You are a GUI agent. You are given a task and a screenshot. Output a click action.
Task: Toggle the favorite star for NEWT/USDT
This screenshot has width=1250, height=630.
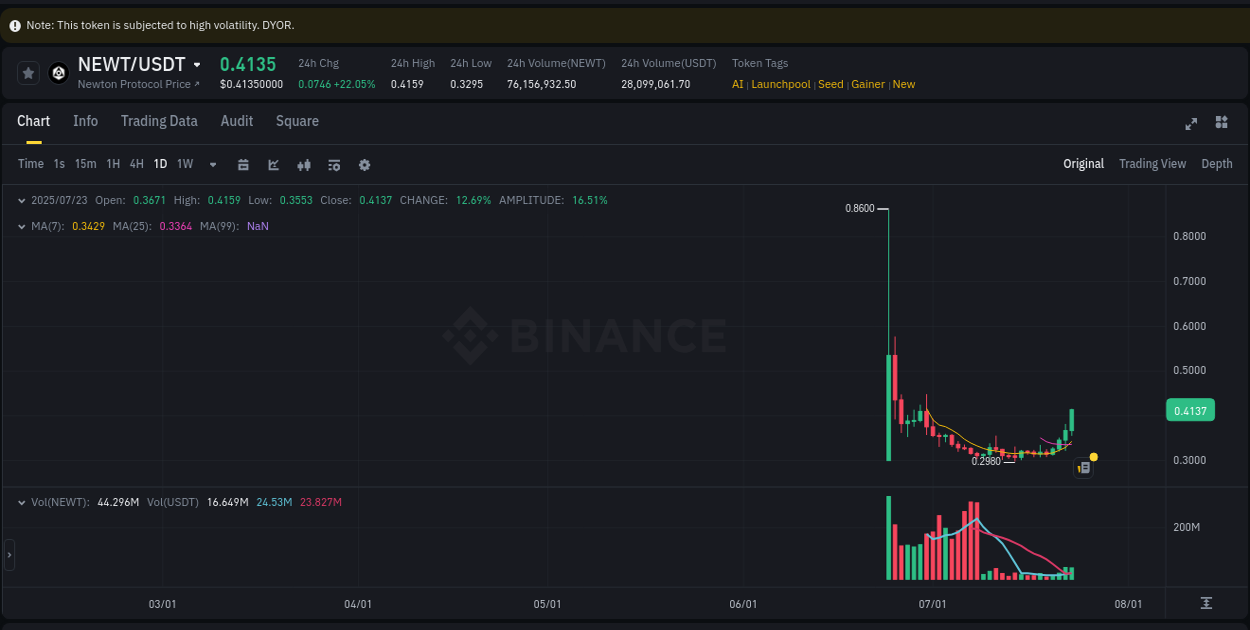click(x=27, y=72)
